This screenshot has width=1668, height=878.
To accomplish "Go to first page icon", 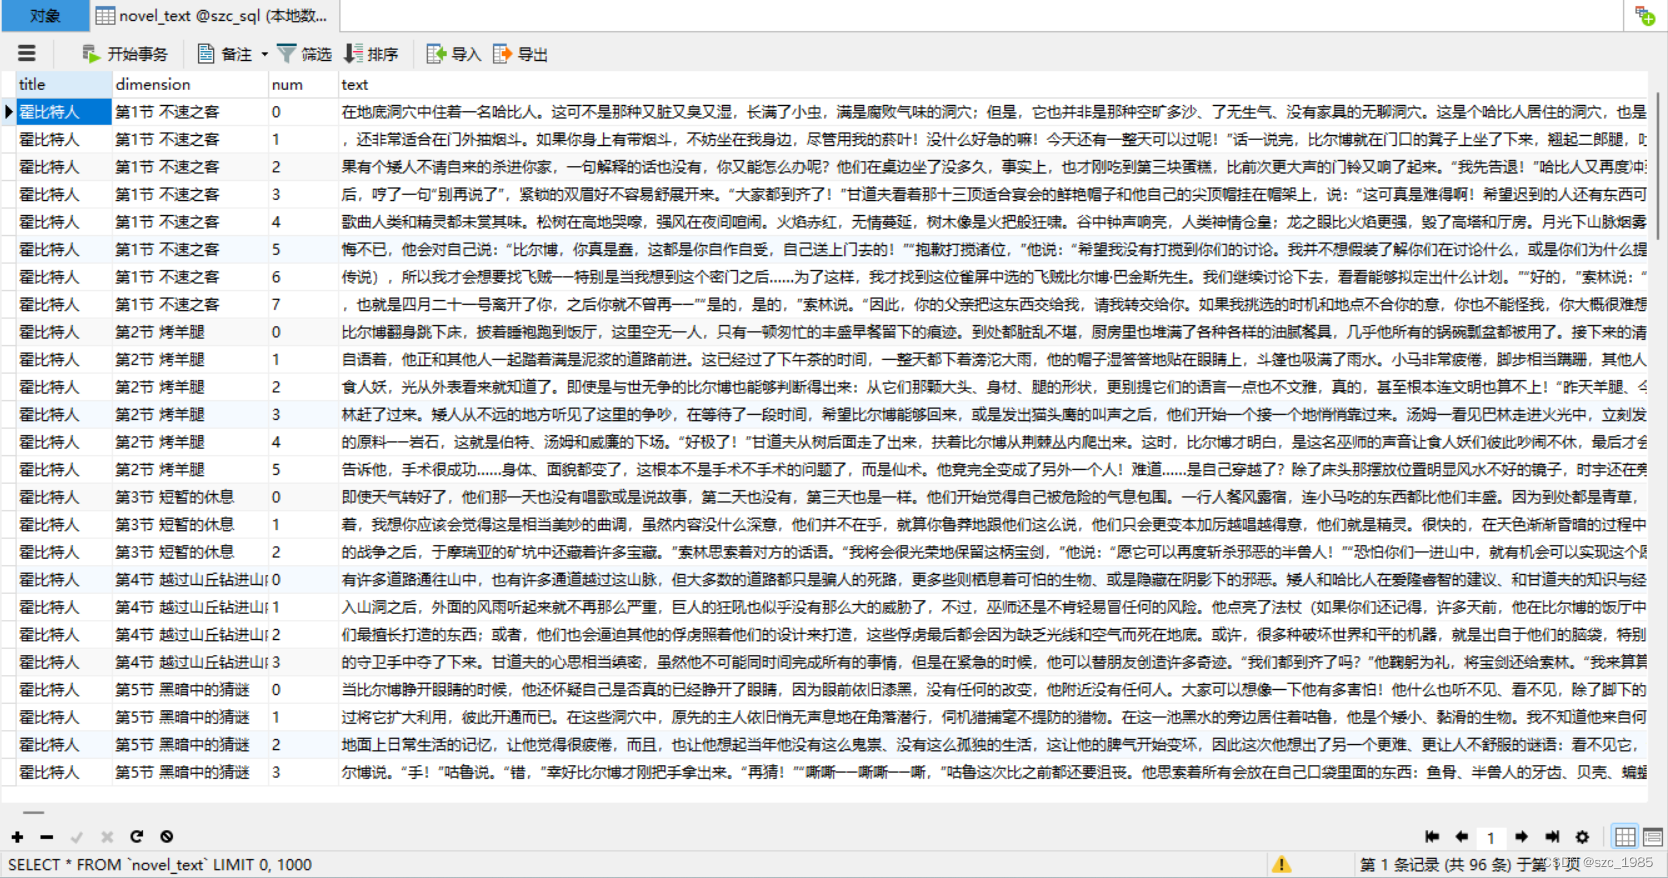I will click(1432, 837).
